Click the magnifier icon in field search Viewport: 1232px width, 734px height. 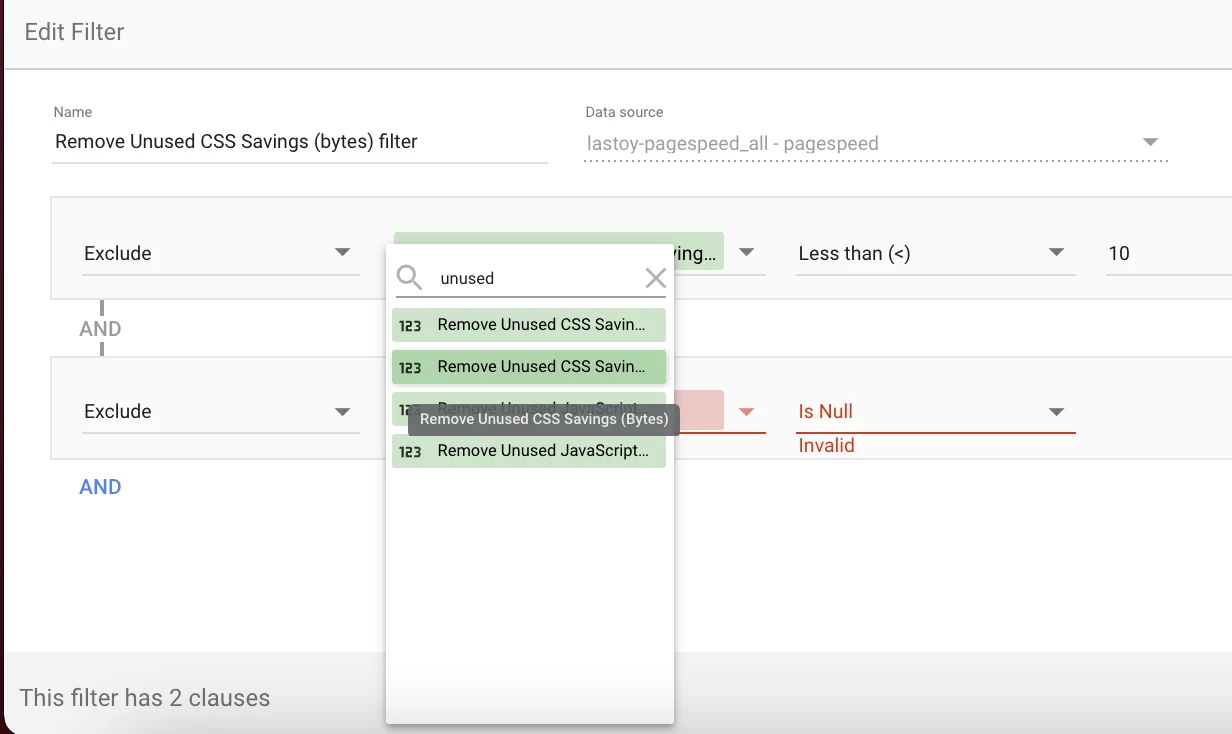click(x=409, y=278)
